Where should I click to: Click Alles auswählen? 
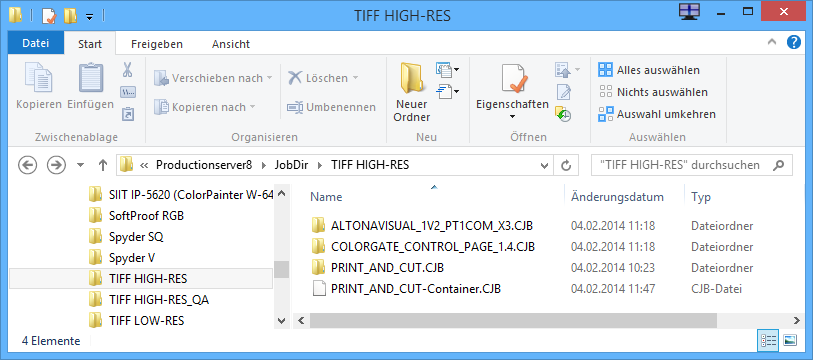click(649, 70)
